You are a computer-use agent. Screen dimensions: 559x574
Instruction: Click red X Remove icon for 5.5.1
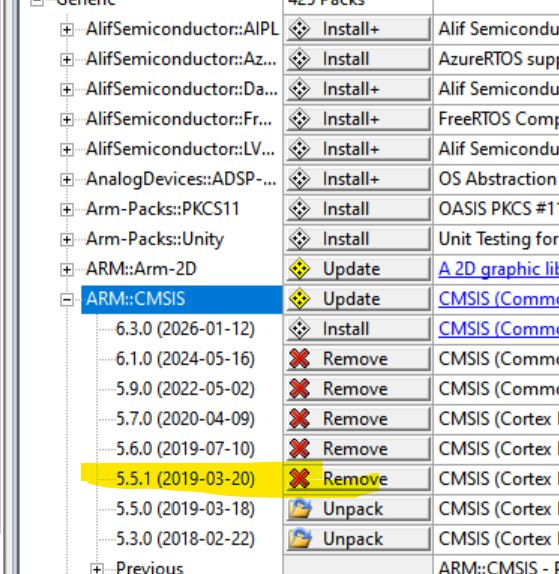click(299, 479)
